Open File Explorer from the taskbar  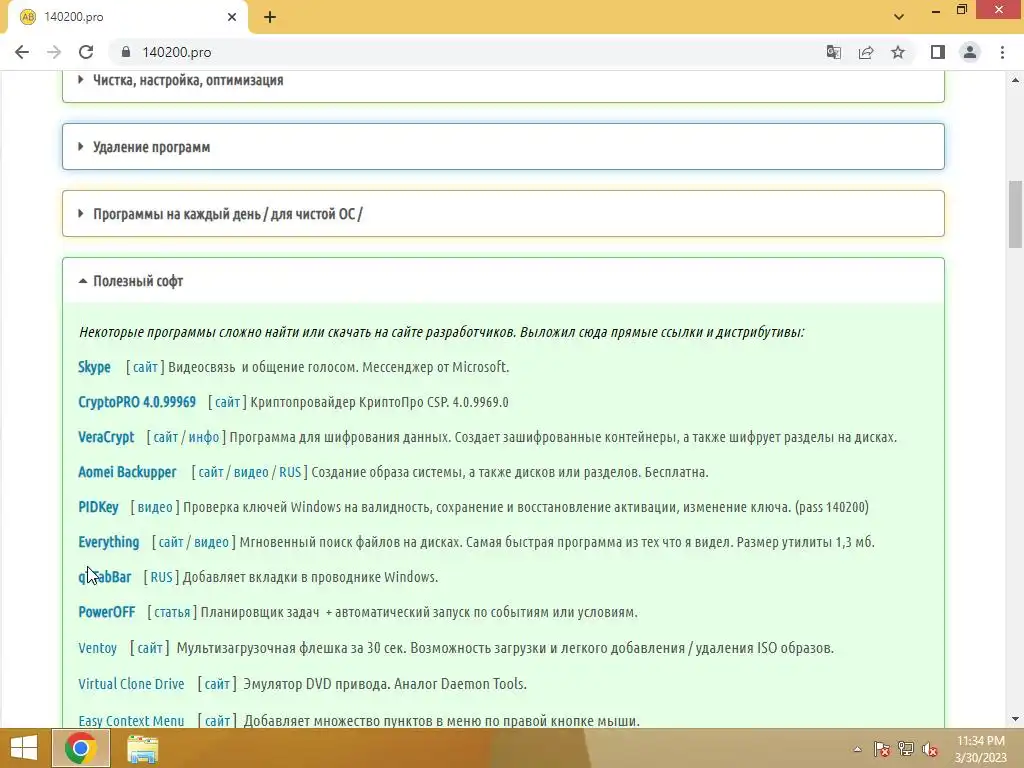[x=142, y=749]
